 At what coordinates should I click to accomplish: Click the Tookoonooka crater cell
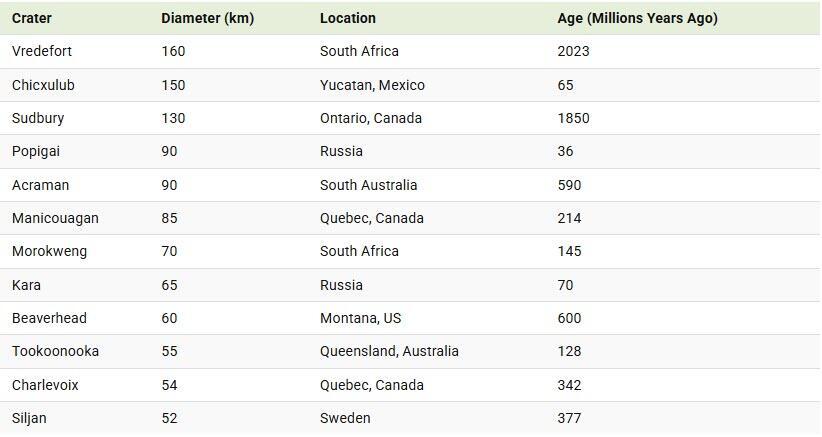[x=55, y=351]
